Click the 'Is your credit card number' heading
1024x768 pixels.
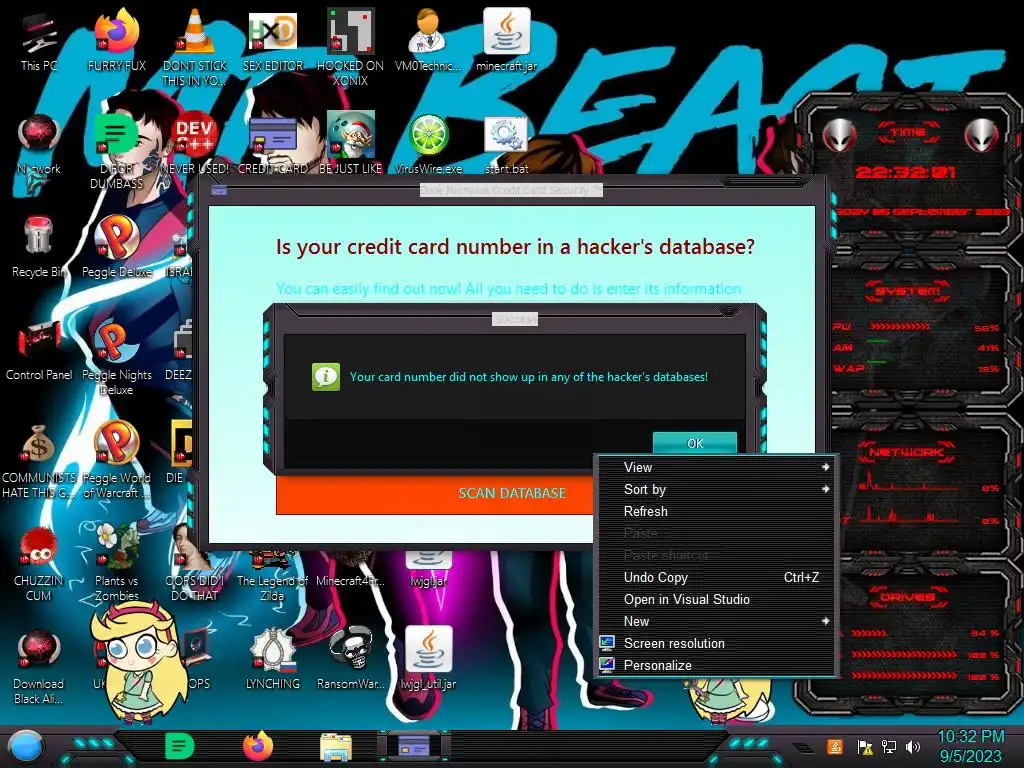(515, 247)
